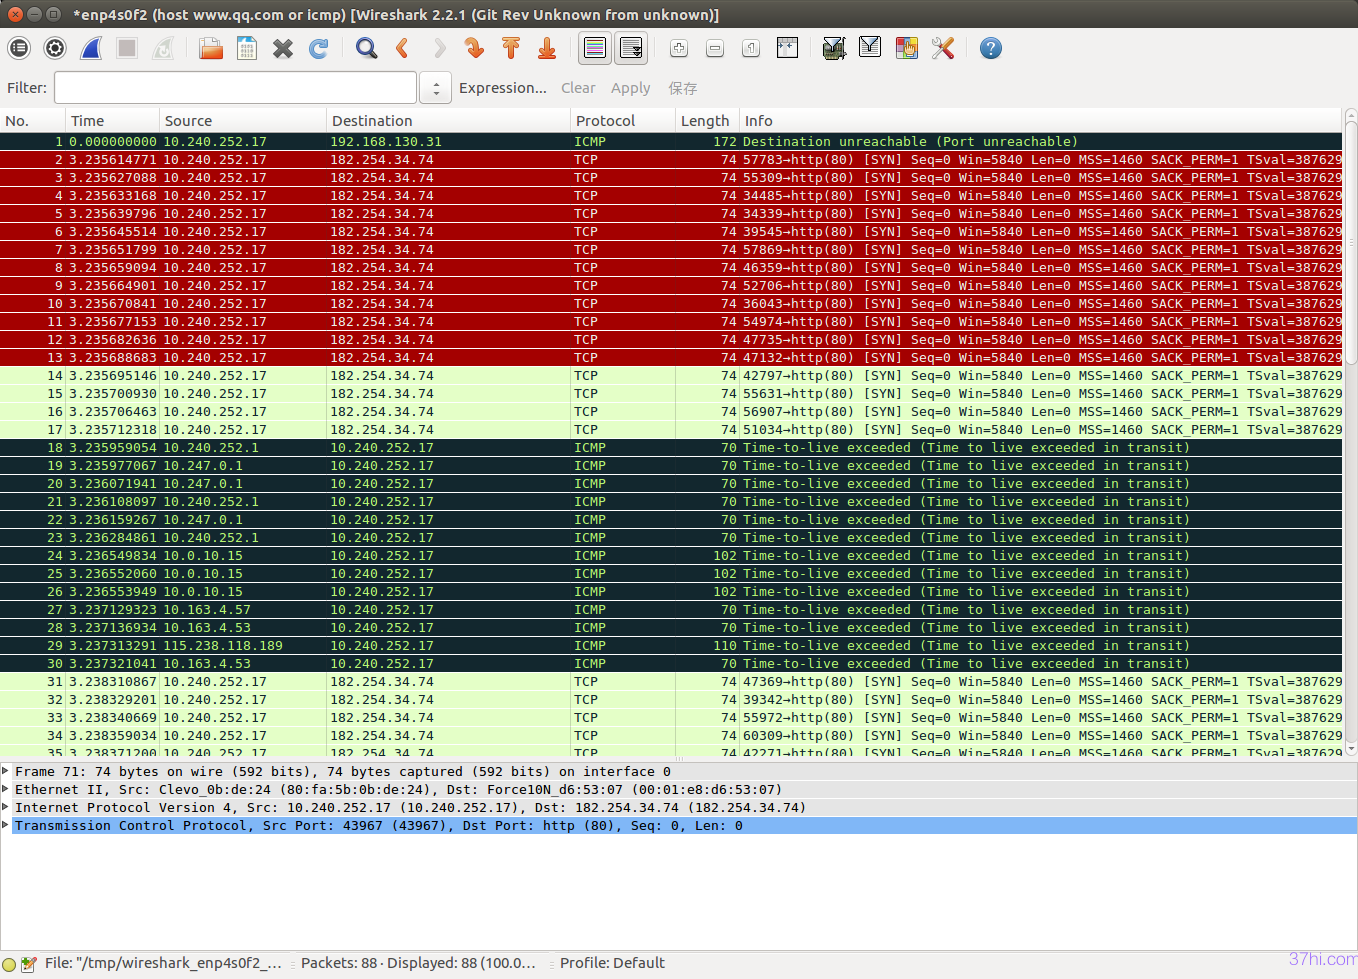Open expert info yellow status circle
Viewport: 1358px width, 979px height.
pos(10,965)
